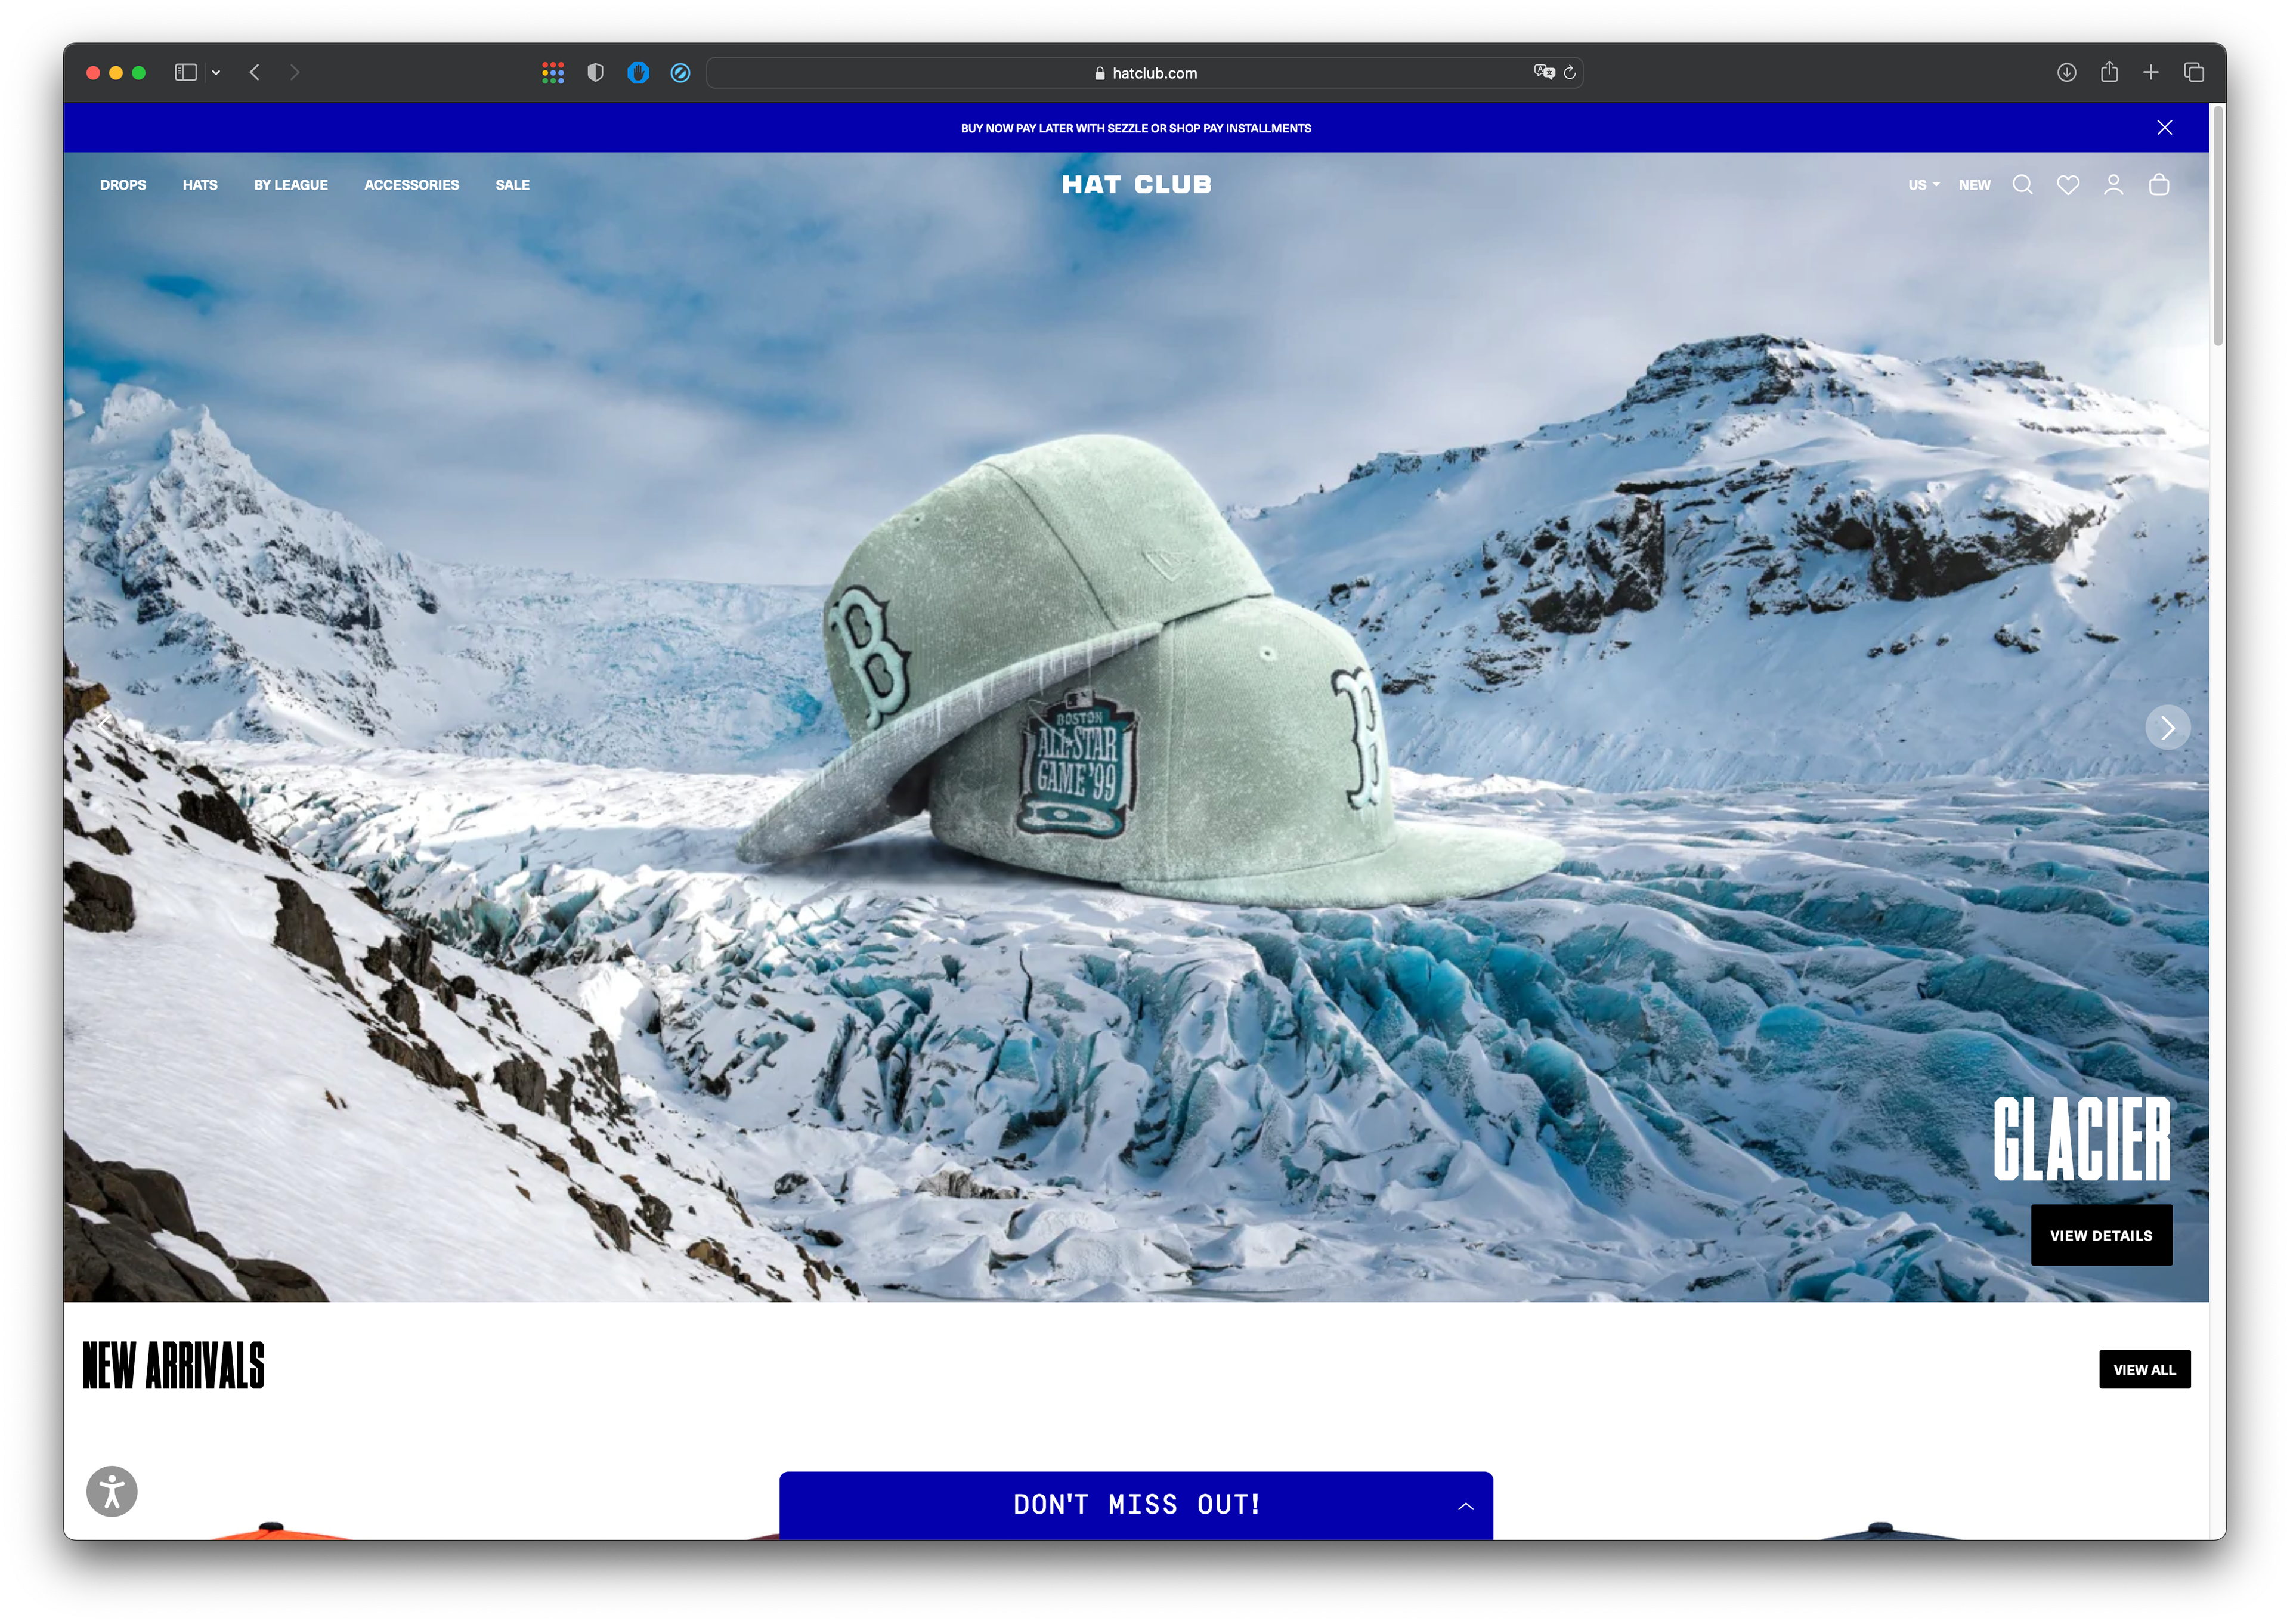Viewport: 2290px width, 1624px height.
Task: Open the privacy shield icon
Action: [596, 73]
